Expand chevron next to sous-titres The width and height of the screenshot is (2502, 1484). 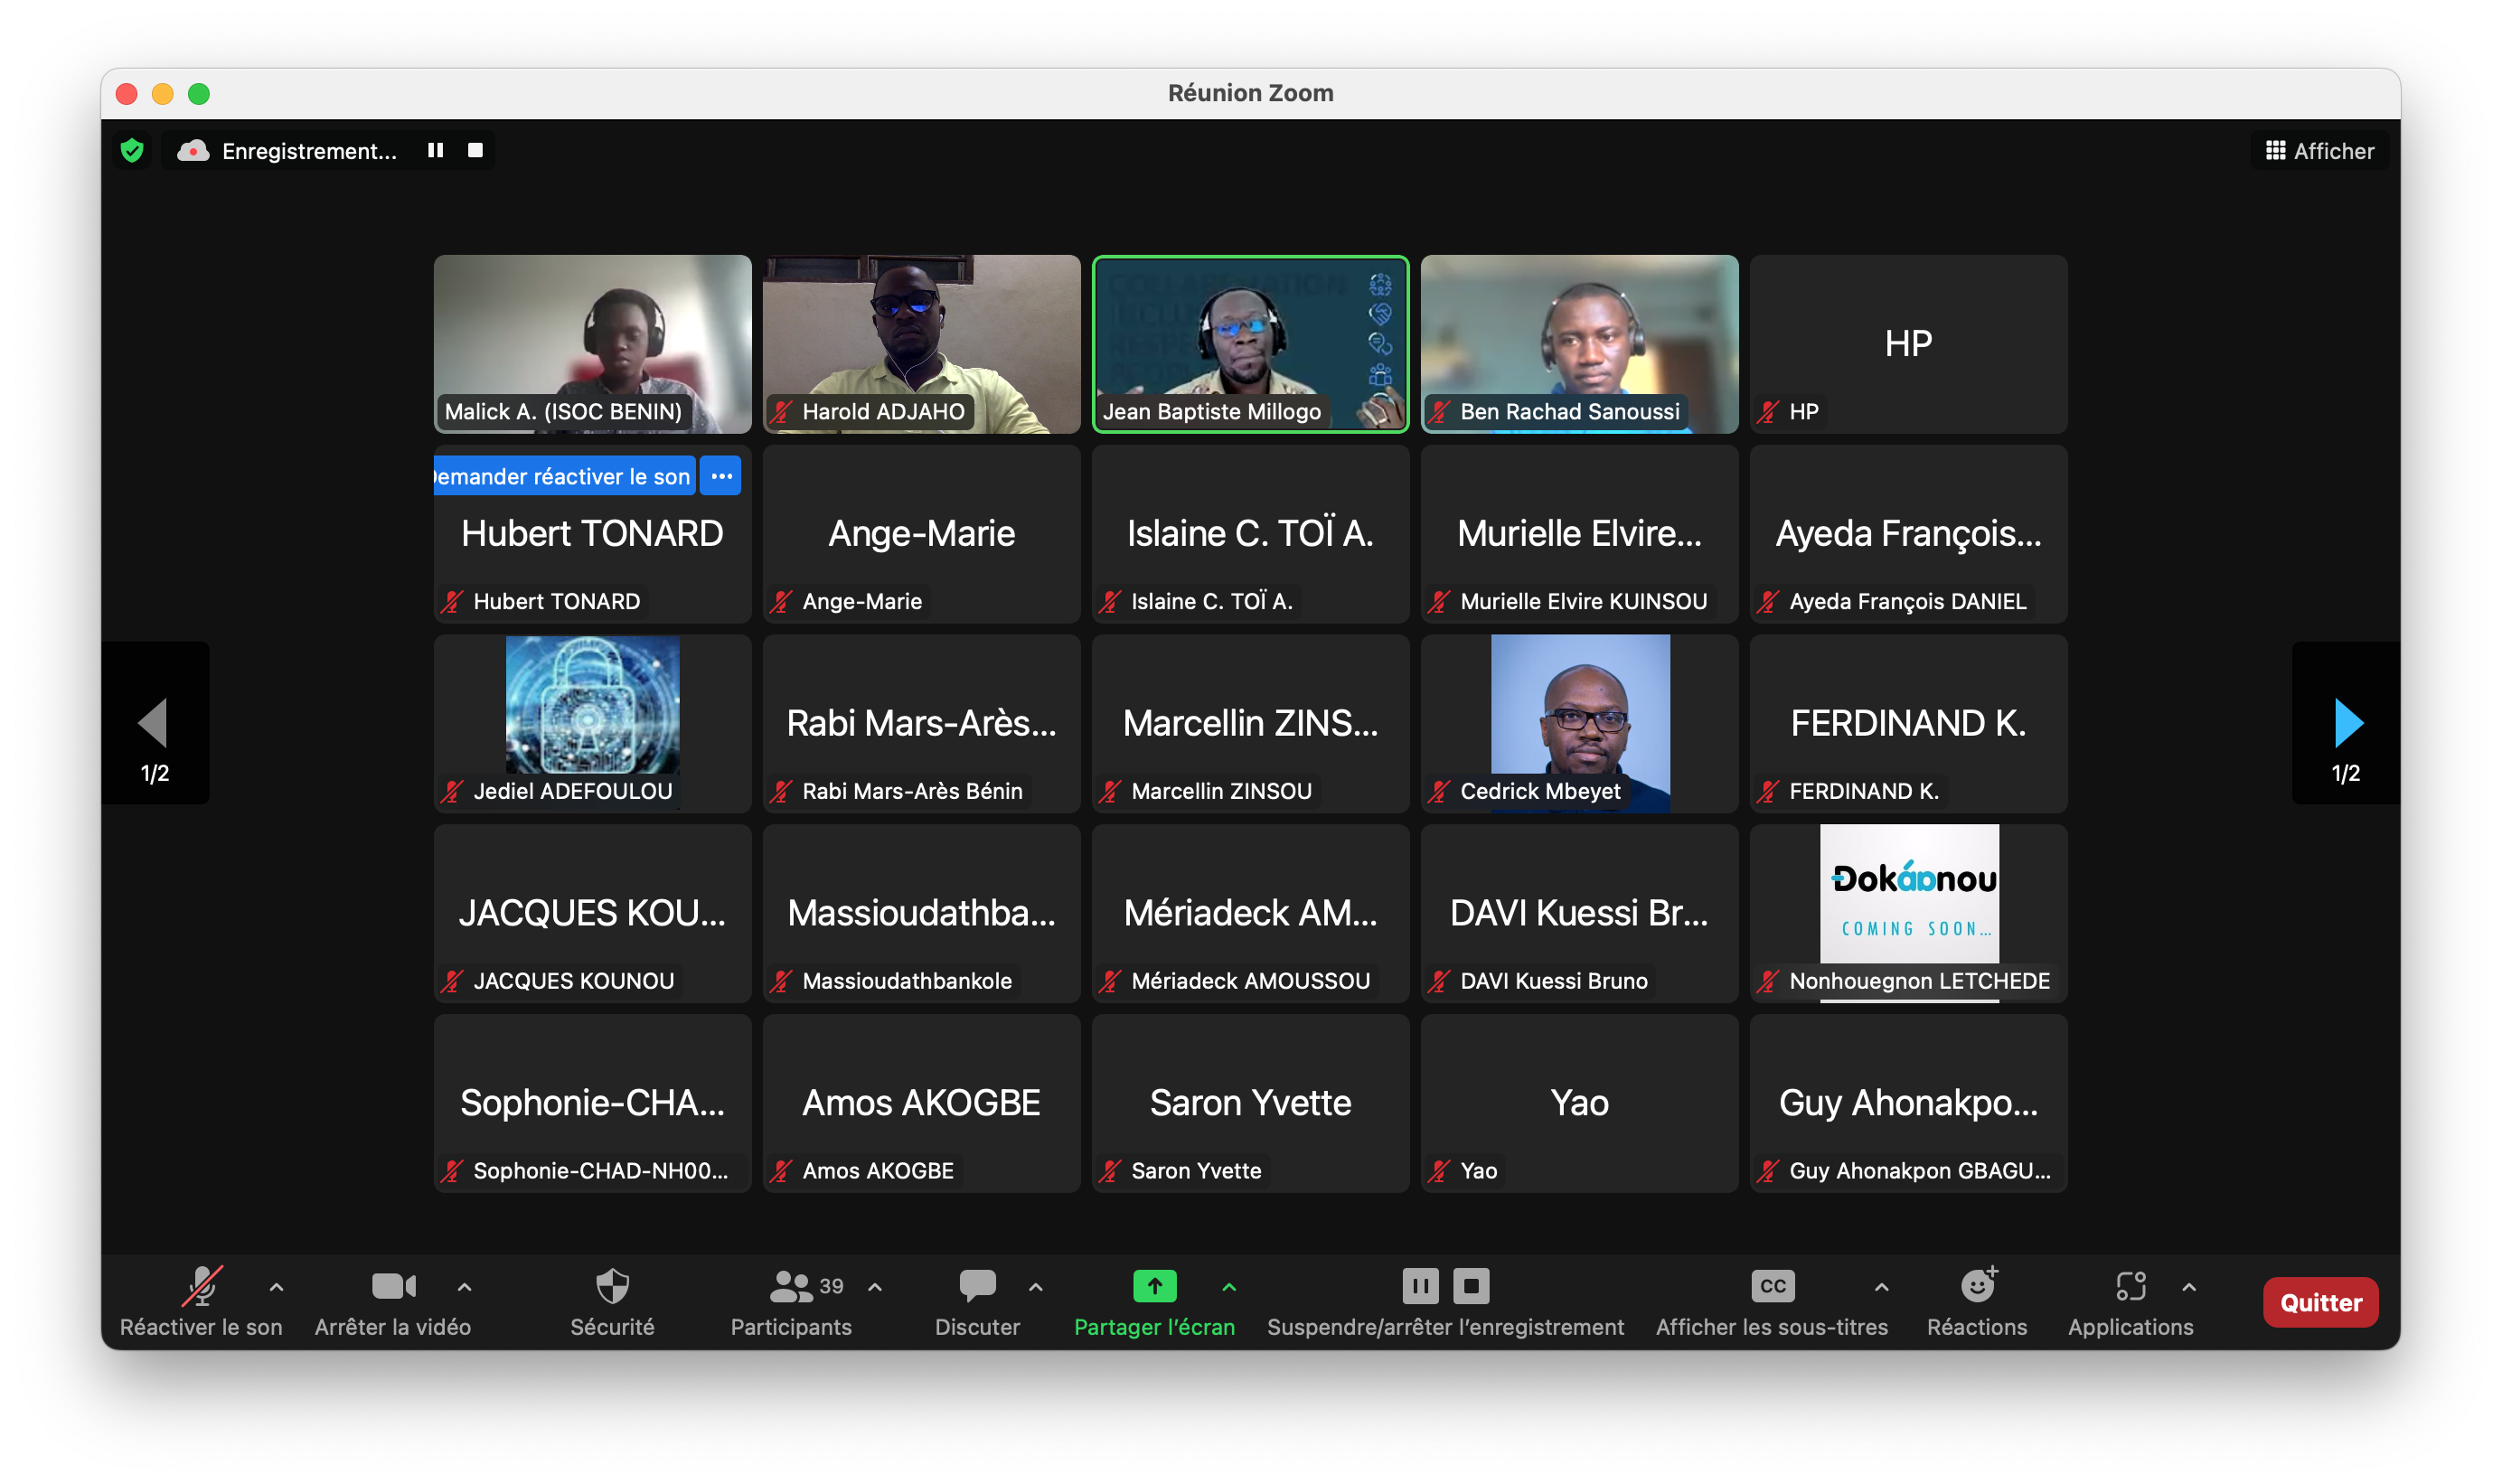1881,1287
